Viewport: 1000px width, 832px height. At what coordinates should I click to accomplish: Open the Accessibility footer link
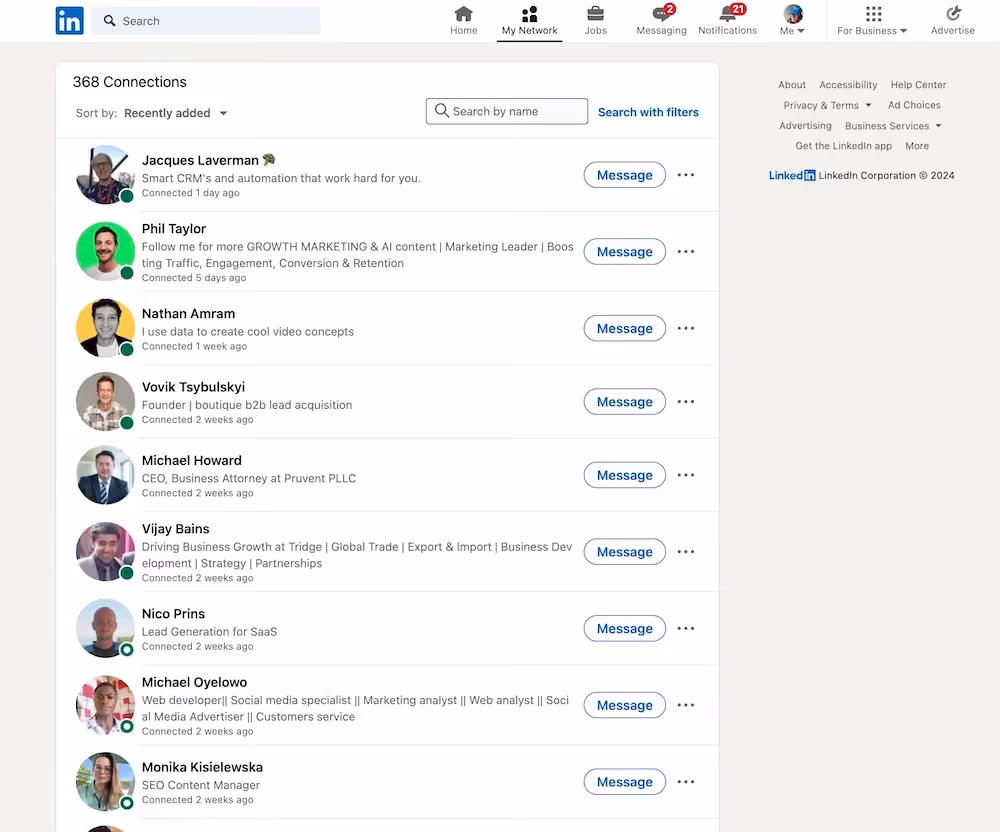pos(848,85)
